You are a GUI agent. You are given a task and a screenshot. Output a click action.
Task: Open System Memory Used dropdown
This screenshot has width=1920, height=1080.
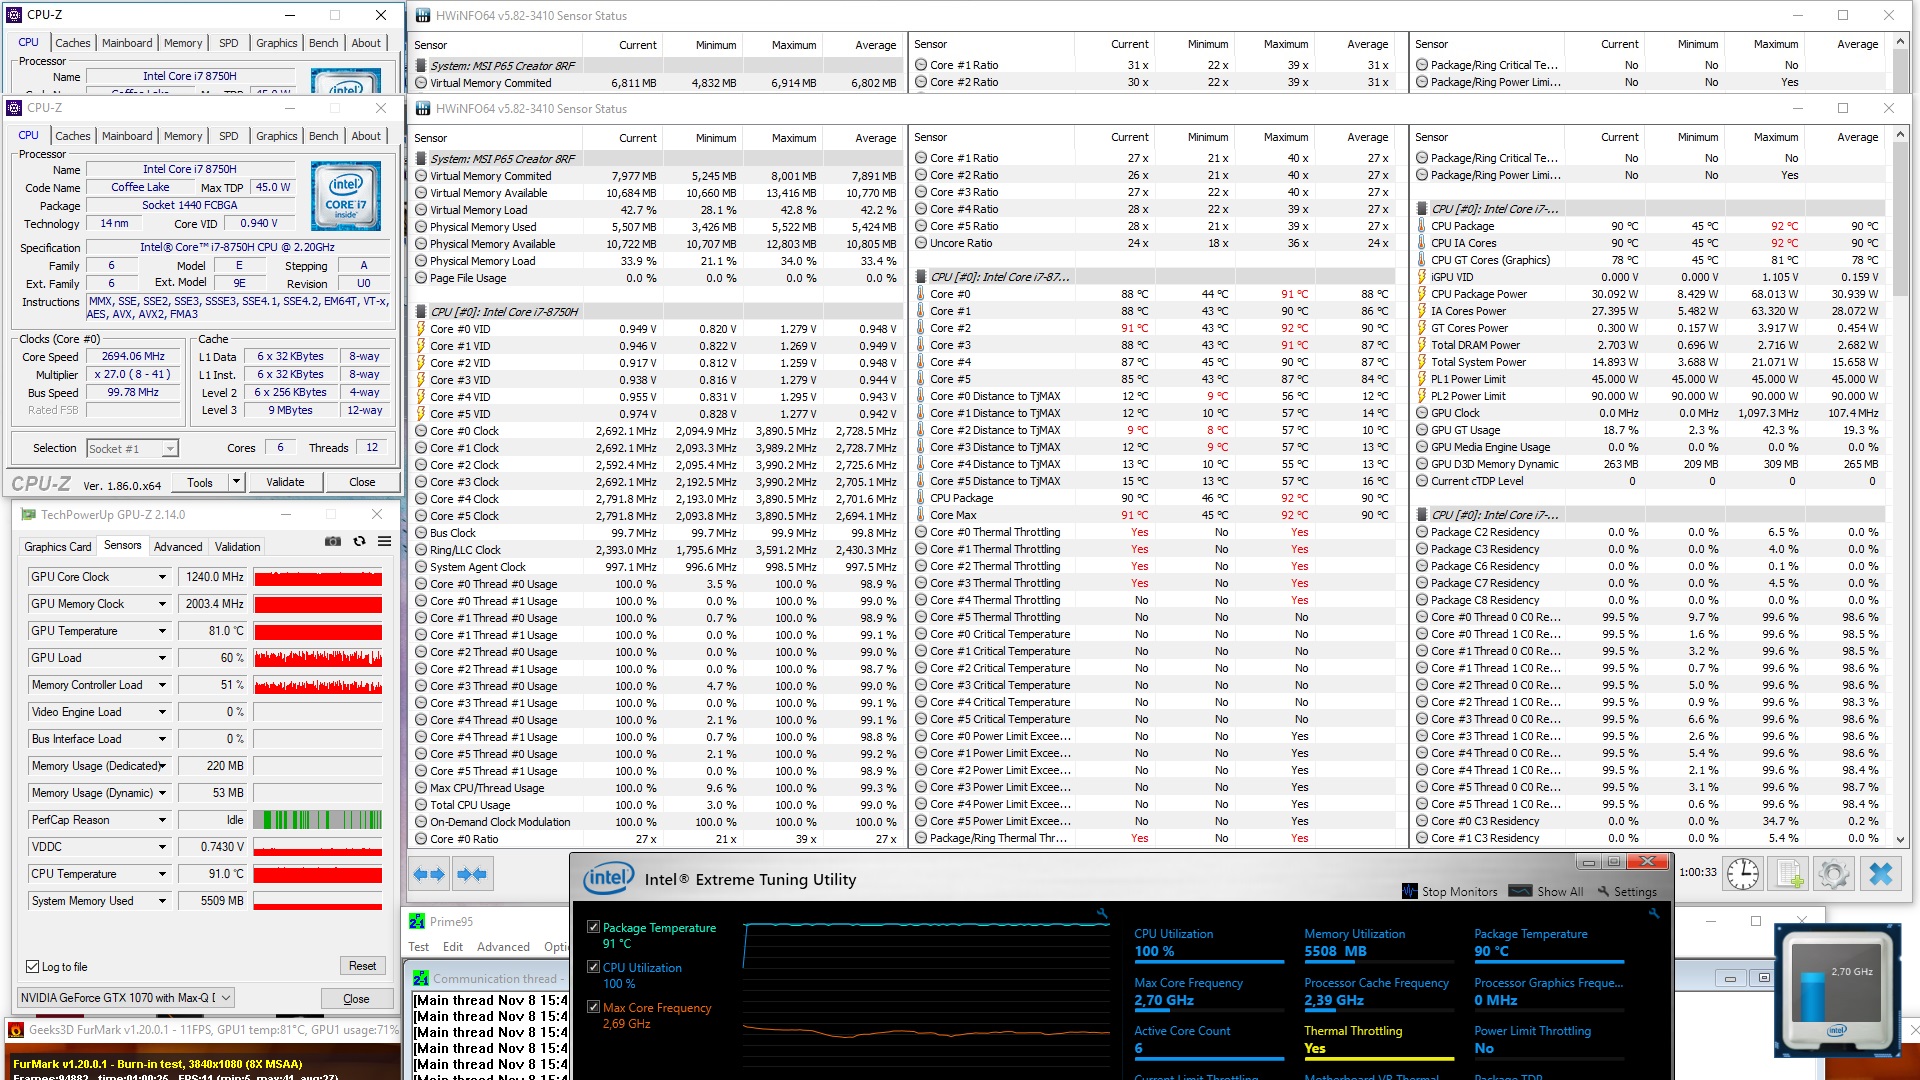coord(162,901)
